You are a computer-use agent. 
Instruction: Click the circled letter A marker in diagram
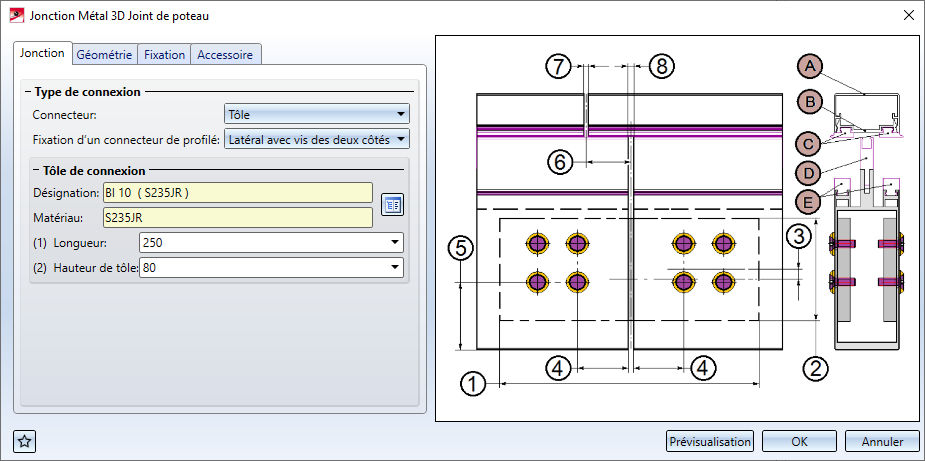(810, 66)
